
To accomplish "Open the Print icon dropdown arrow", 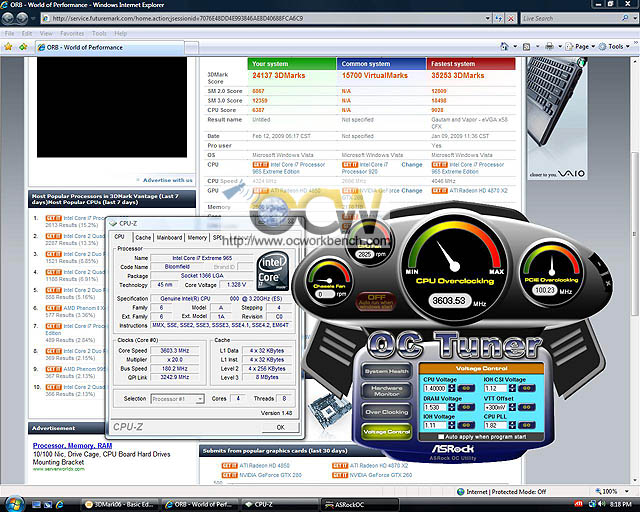I will point(560,47).
